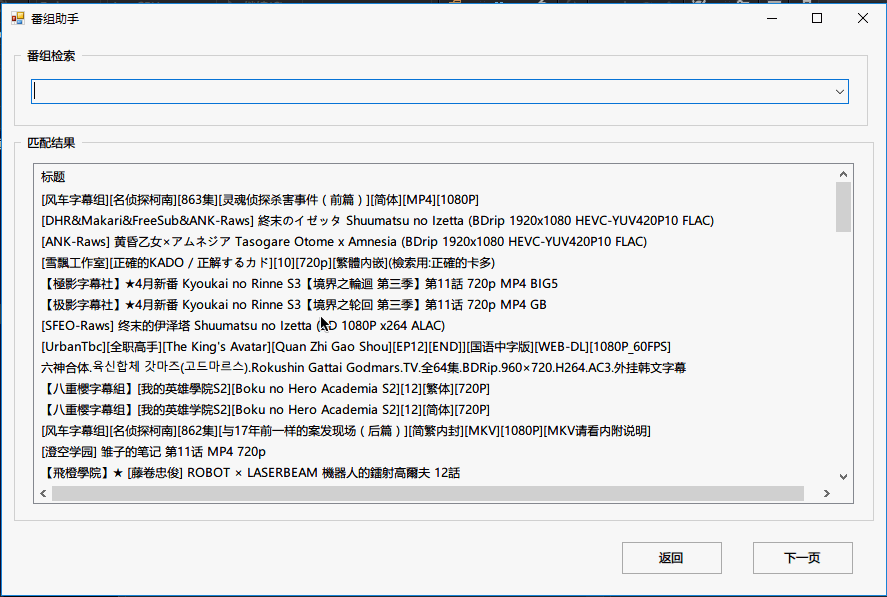This screenshot has width=887, height=597.
Task: Click the vertical scrollbar up arrow
Action: click(841, 173)
